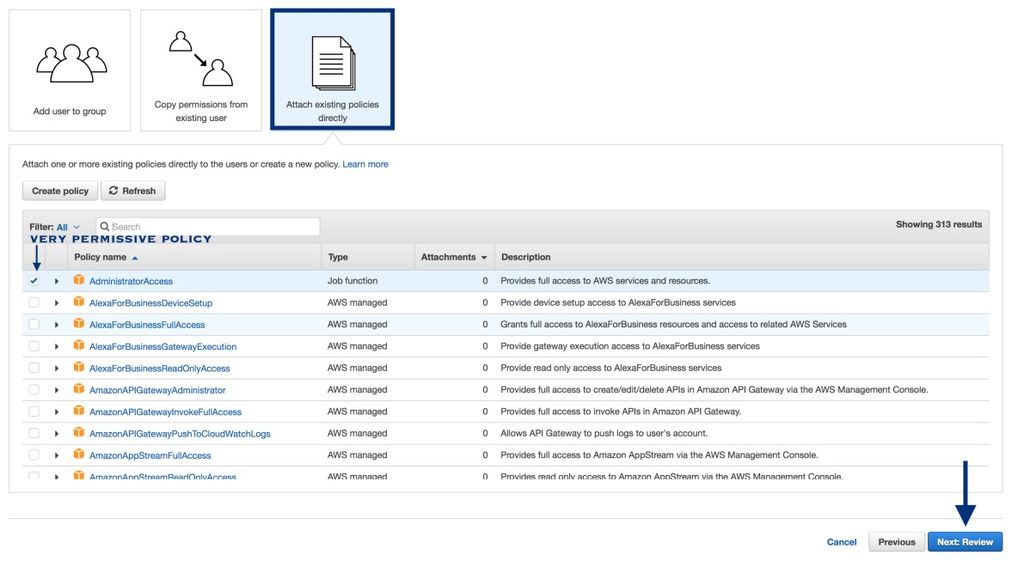Click the AlexaForBusinessReadOnlyAccess policy box icon
This screenshot has height=567, width=1024.
[79, 368]
